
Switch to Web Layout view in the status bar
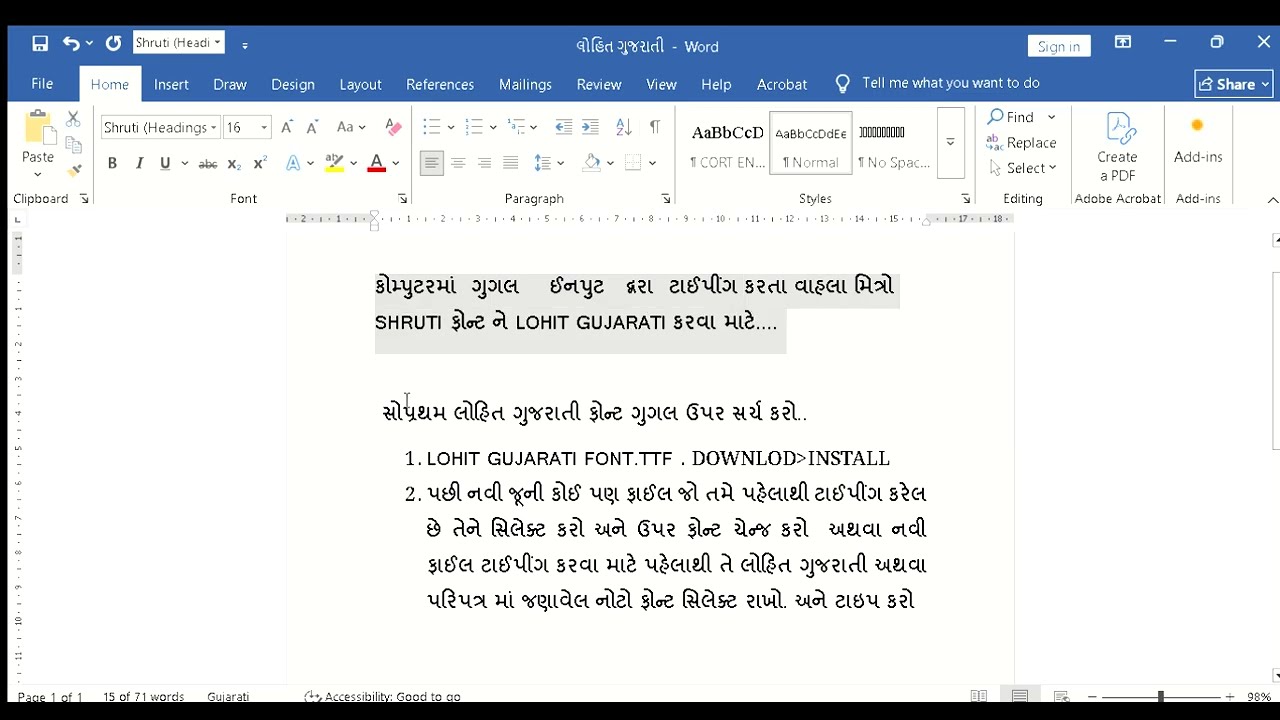1061,696
